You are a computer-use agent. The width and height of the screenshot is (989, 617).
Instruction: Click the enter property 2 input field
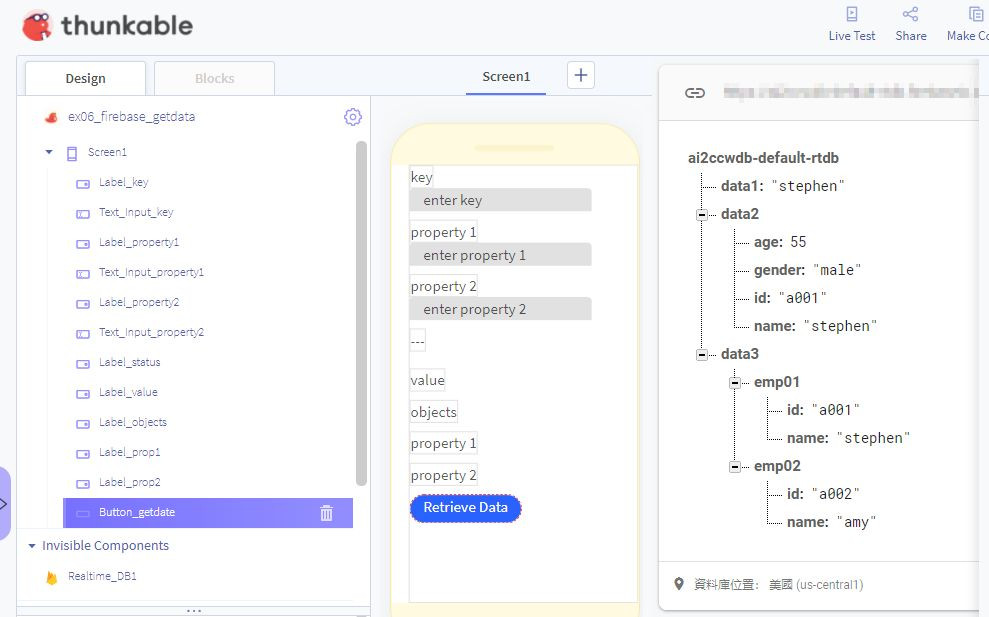coord(501,309)
